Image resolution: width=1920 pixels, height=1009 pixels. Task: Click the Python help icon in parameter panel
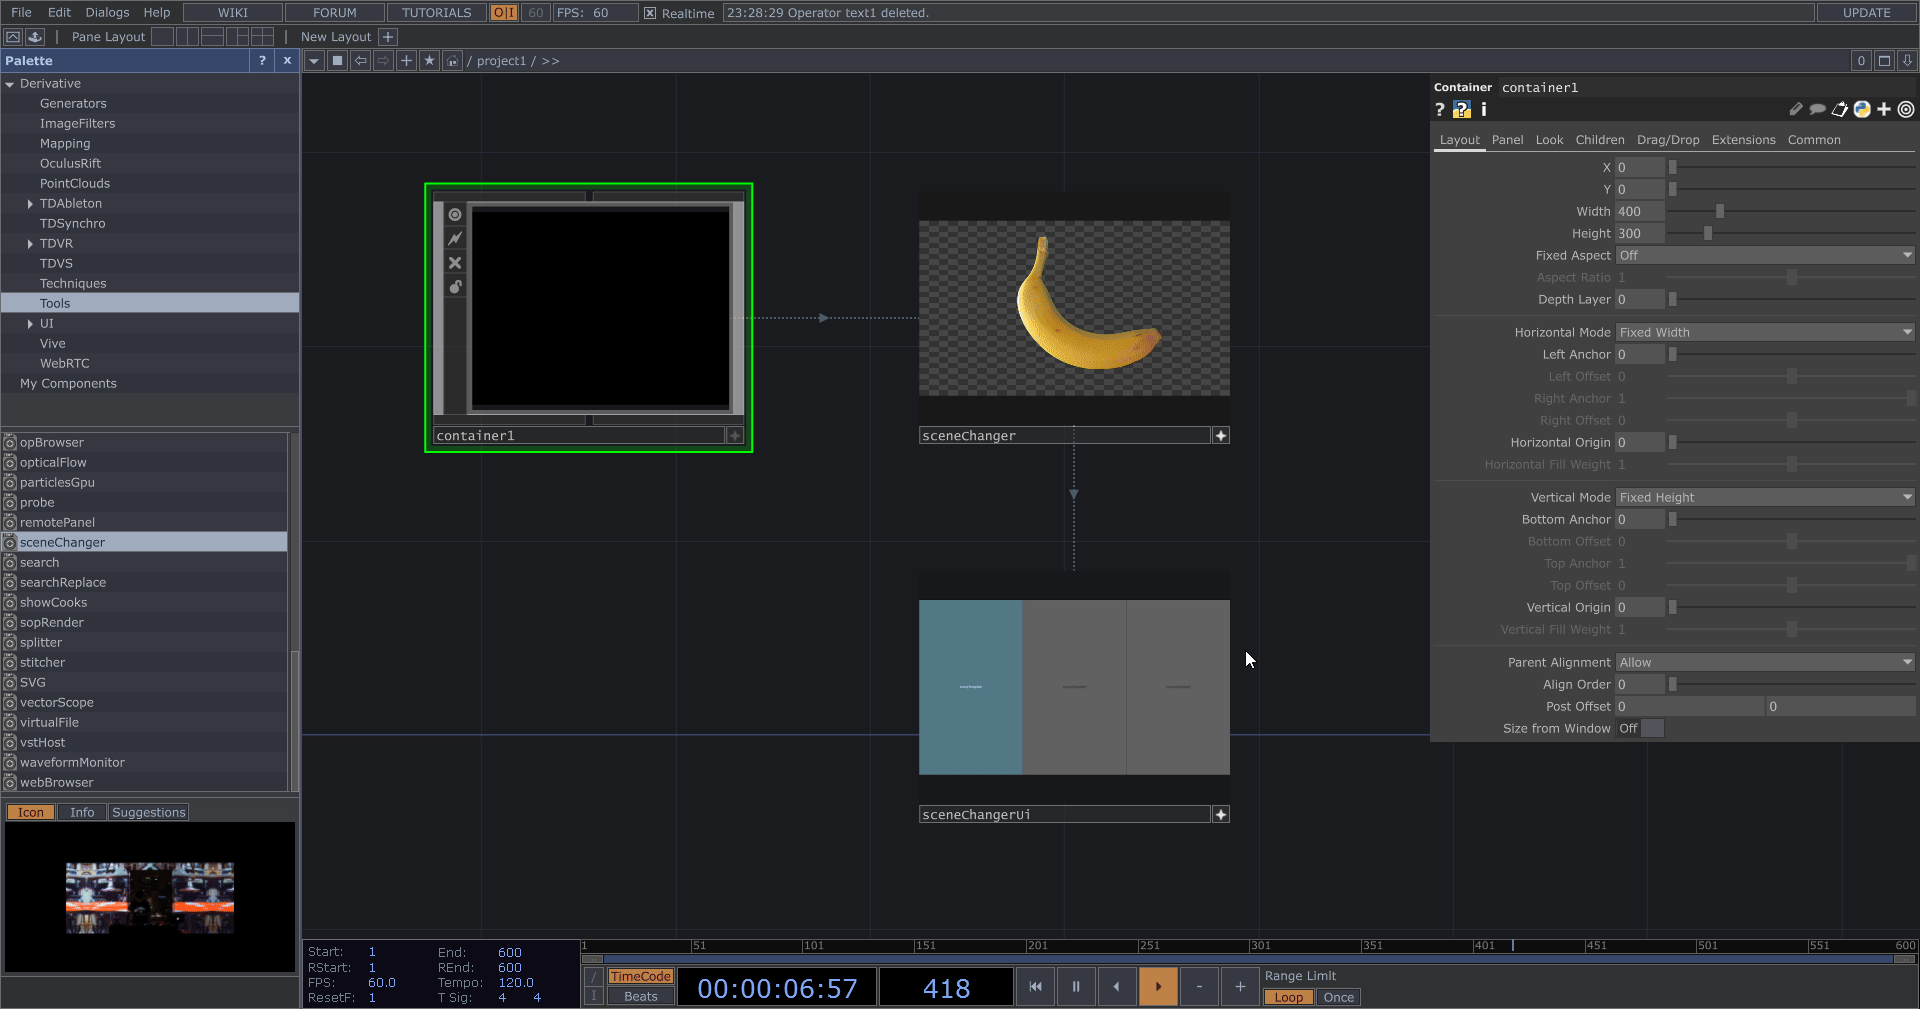point(1462,110)
